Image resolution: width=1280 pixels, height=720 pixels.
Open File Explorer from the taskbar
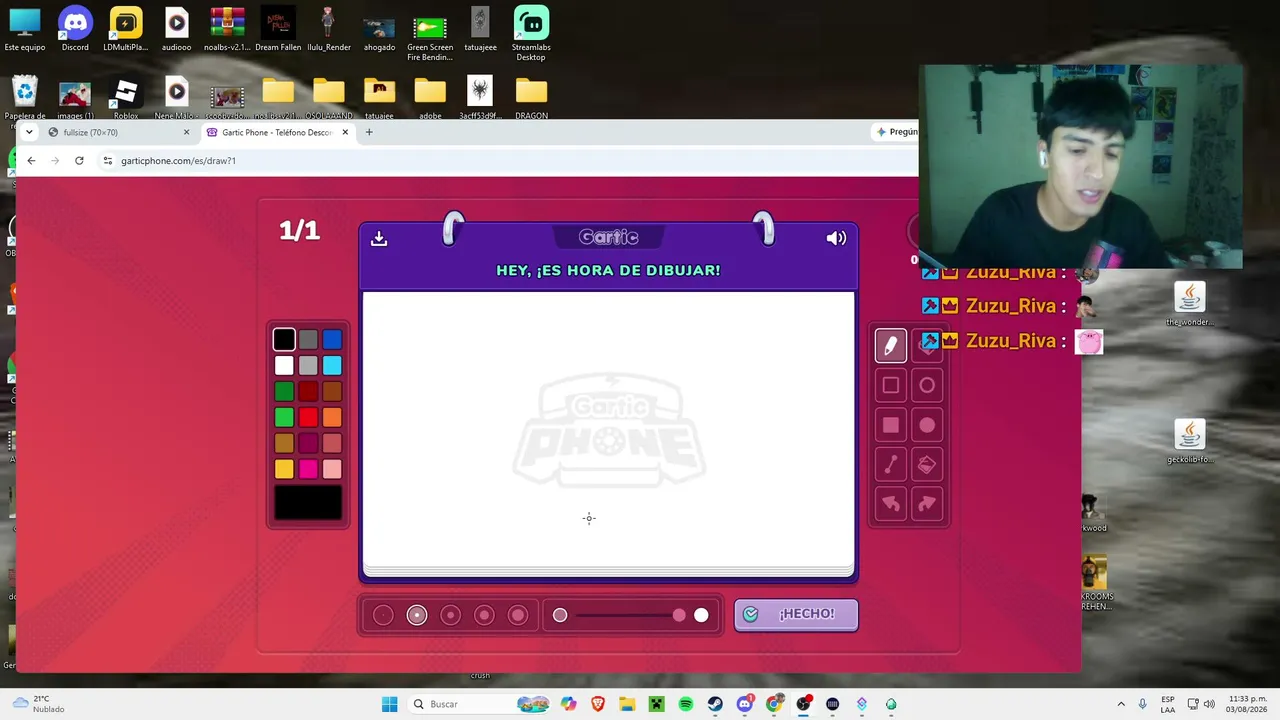[x=627, y=704]
